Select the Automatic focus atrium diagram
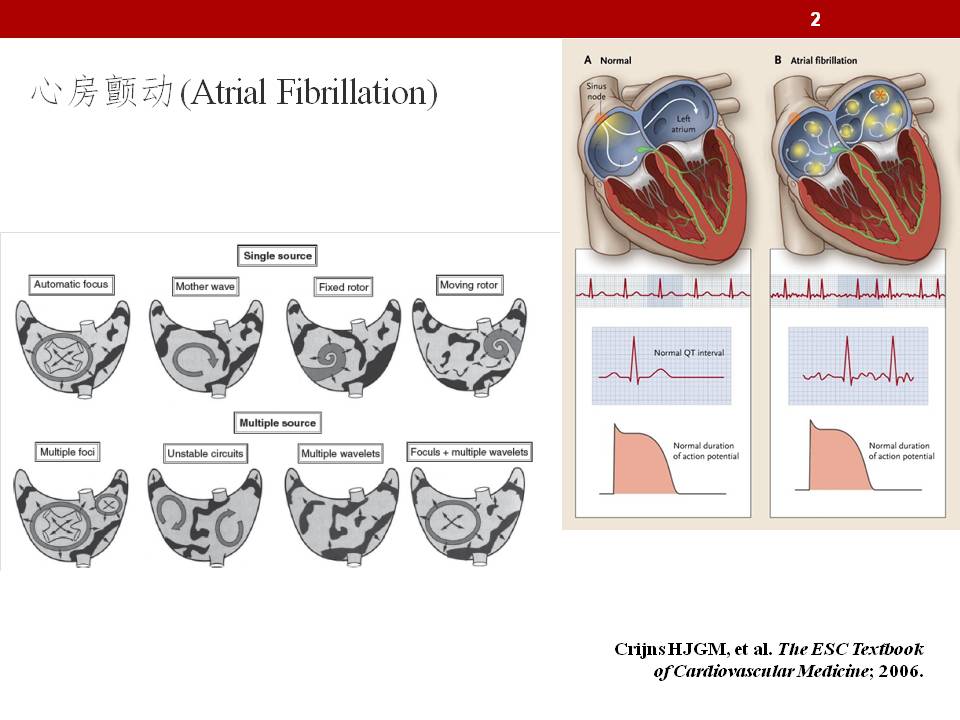 (x=69, y=349)
